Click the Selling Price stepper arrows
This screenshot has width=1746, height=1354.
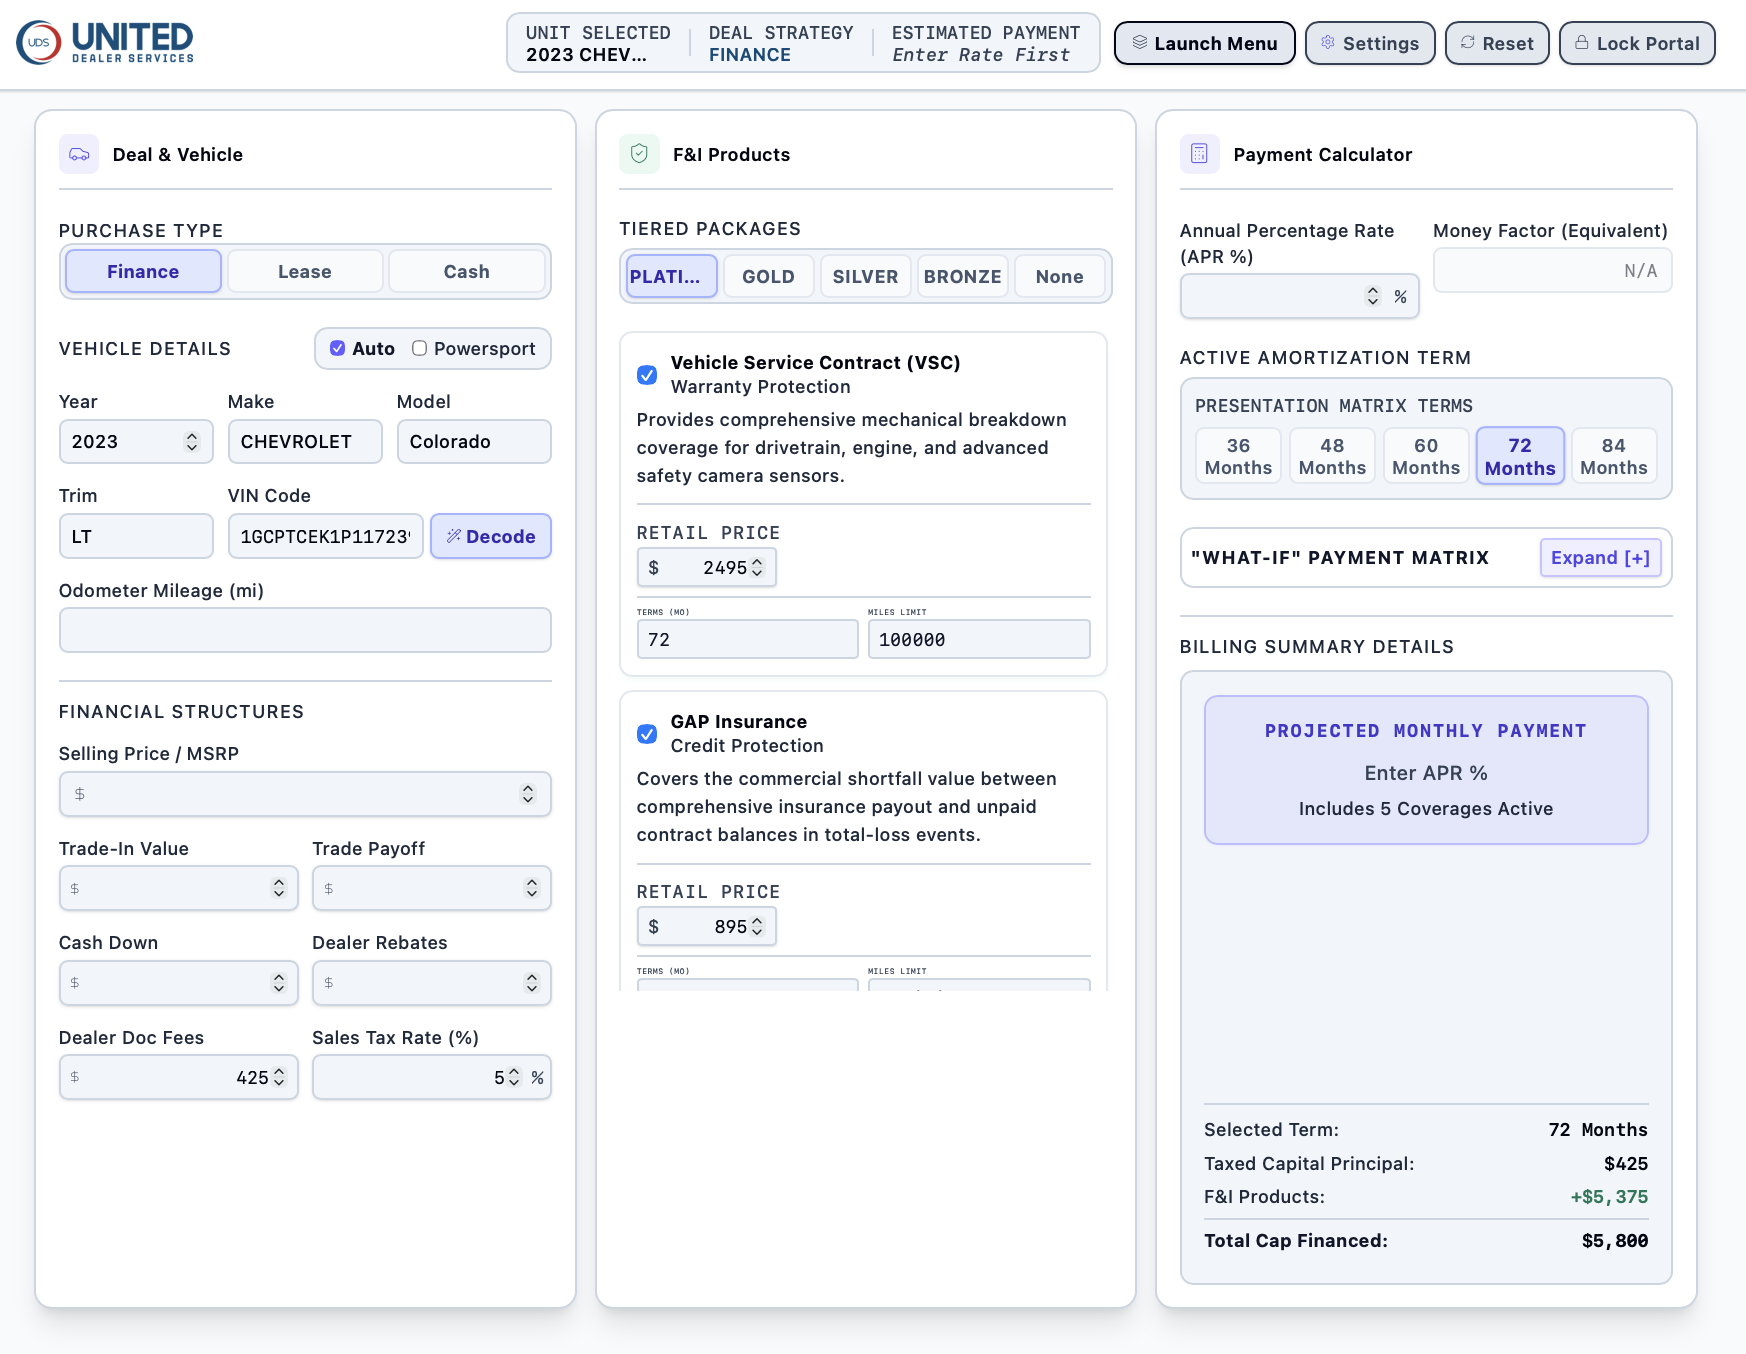coord(528,794)
